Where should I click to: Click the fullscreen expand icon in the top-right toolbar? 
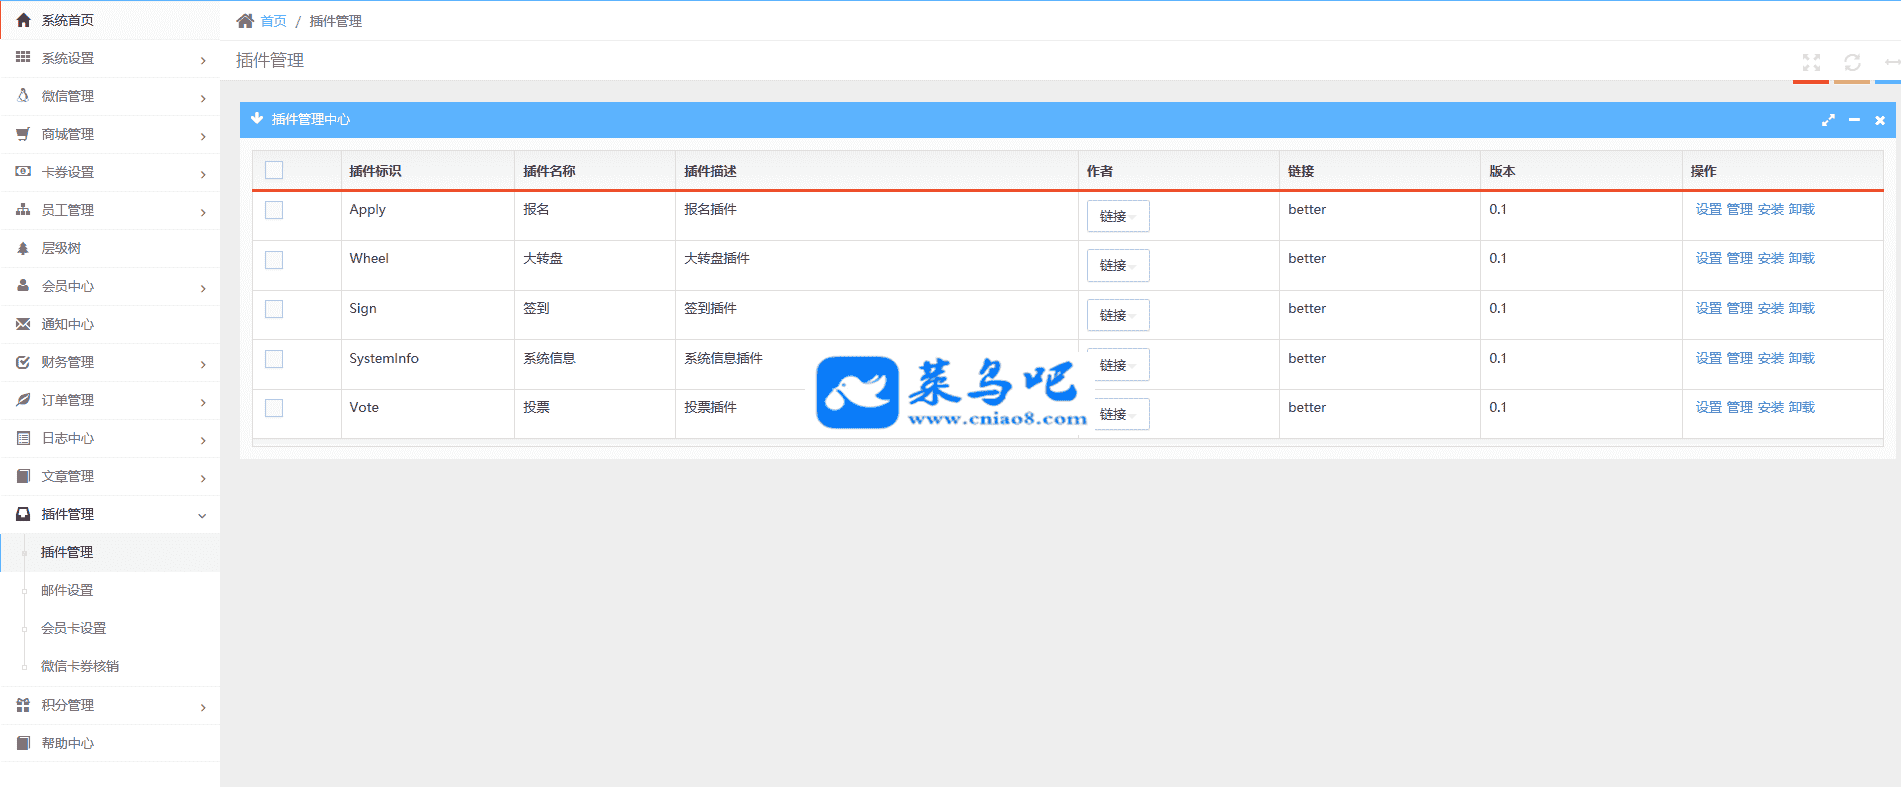click(1811, 62)
